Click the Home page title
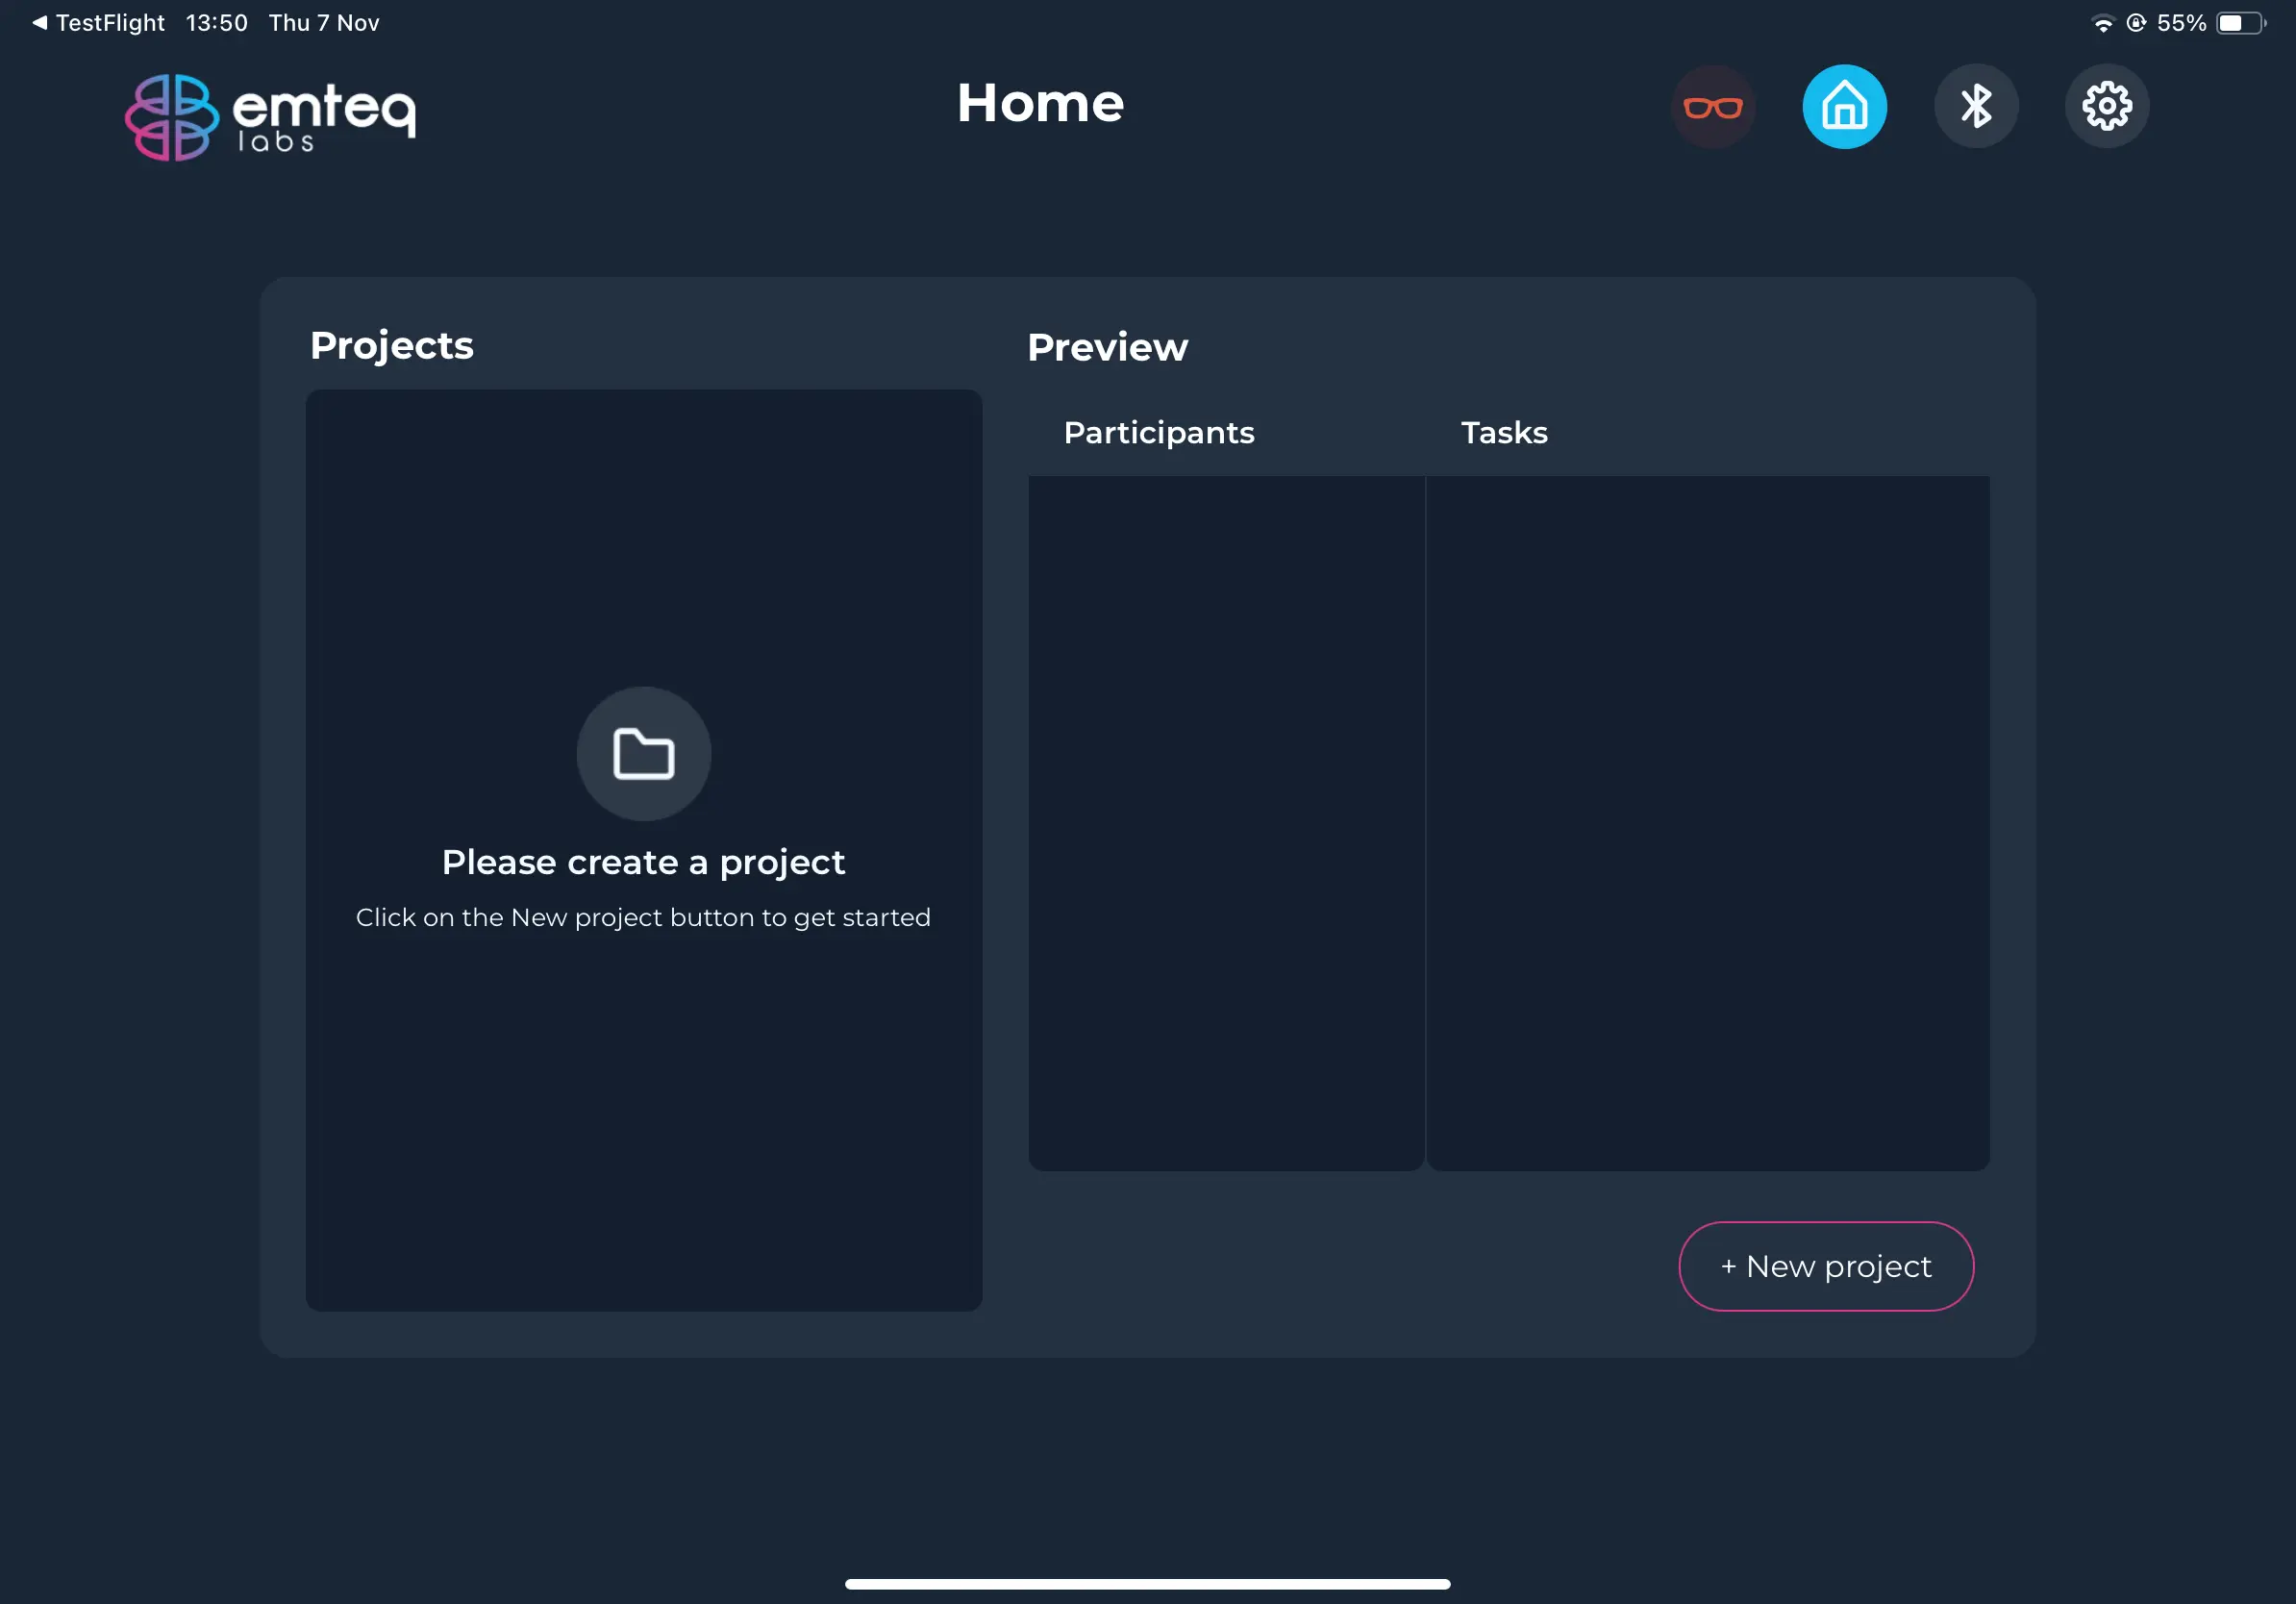The height and width of the screenshot is (1604, 2296). point(1041,103)
